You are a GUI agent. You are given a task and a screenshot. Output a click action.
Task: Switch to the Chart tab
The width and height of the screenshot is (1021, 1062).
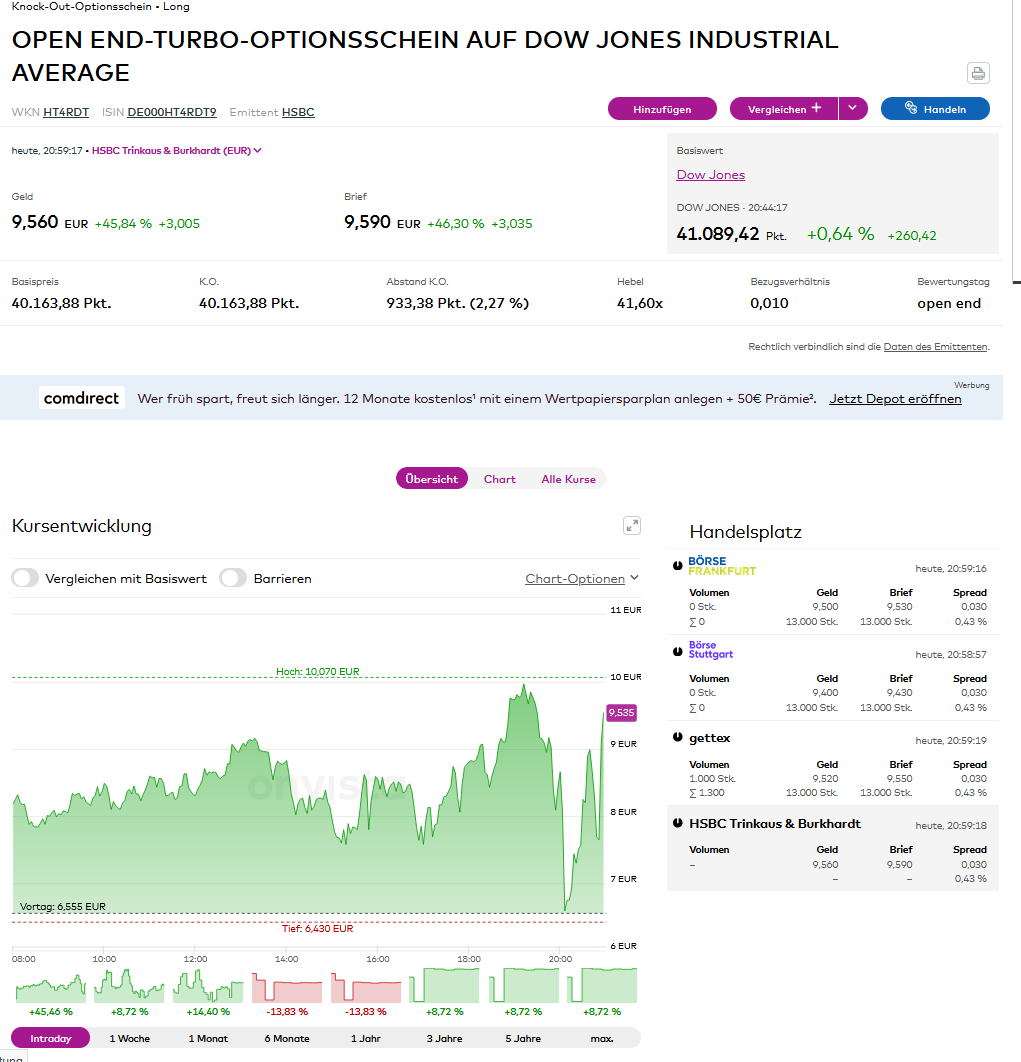(499, 479)
